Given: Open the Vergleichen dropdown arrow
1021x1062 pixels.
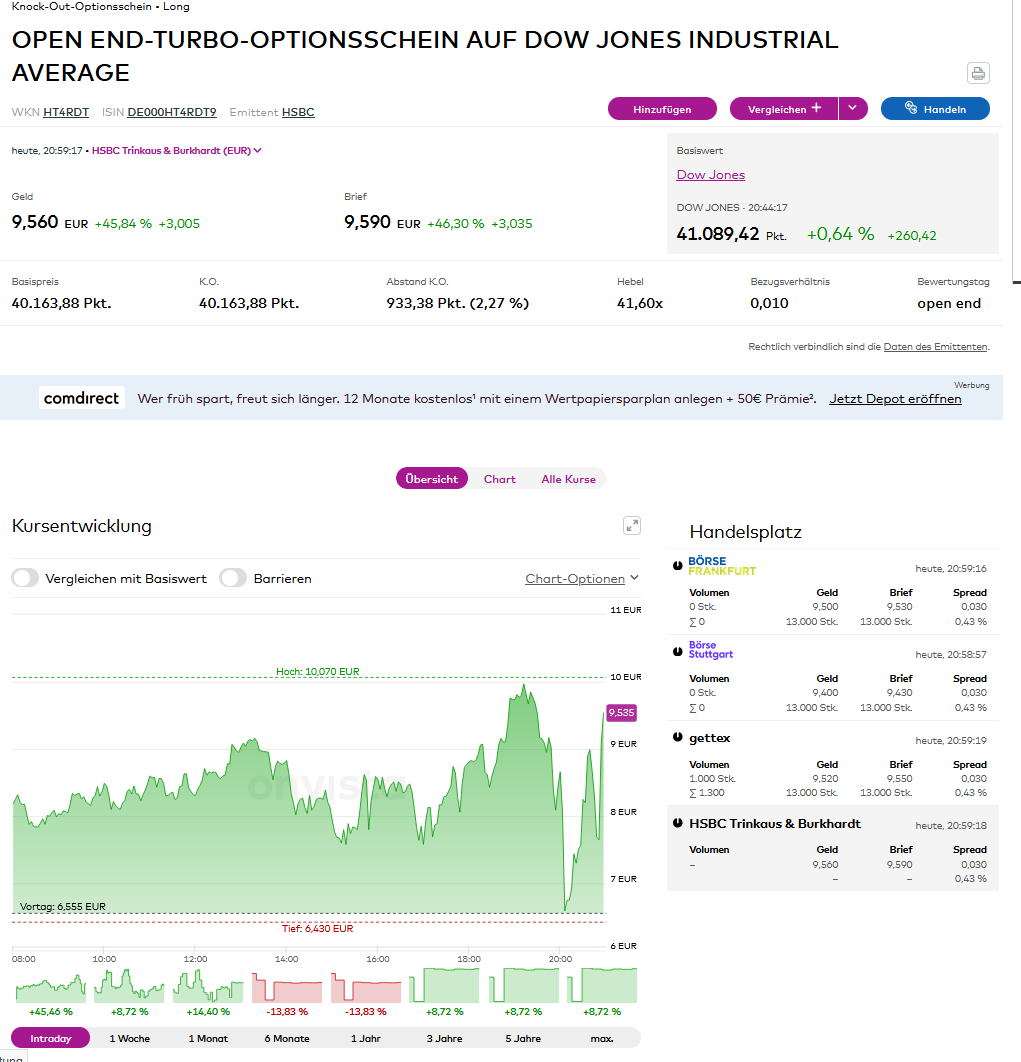Looking at the screenshot, I should (853, 108).
